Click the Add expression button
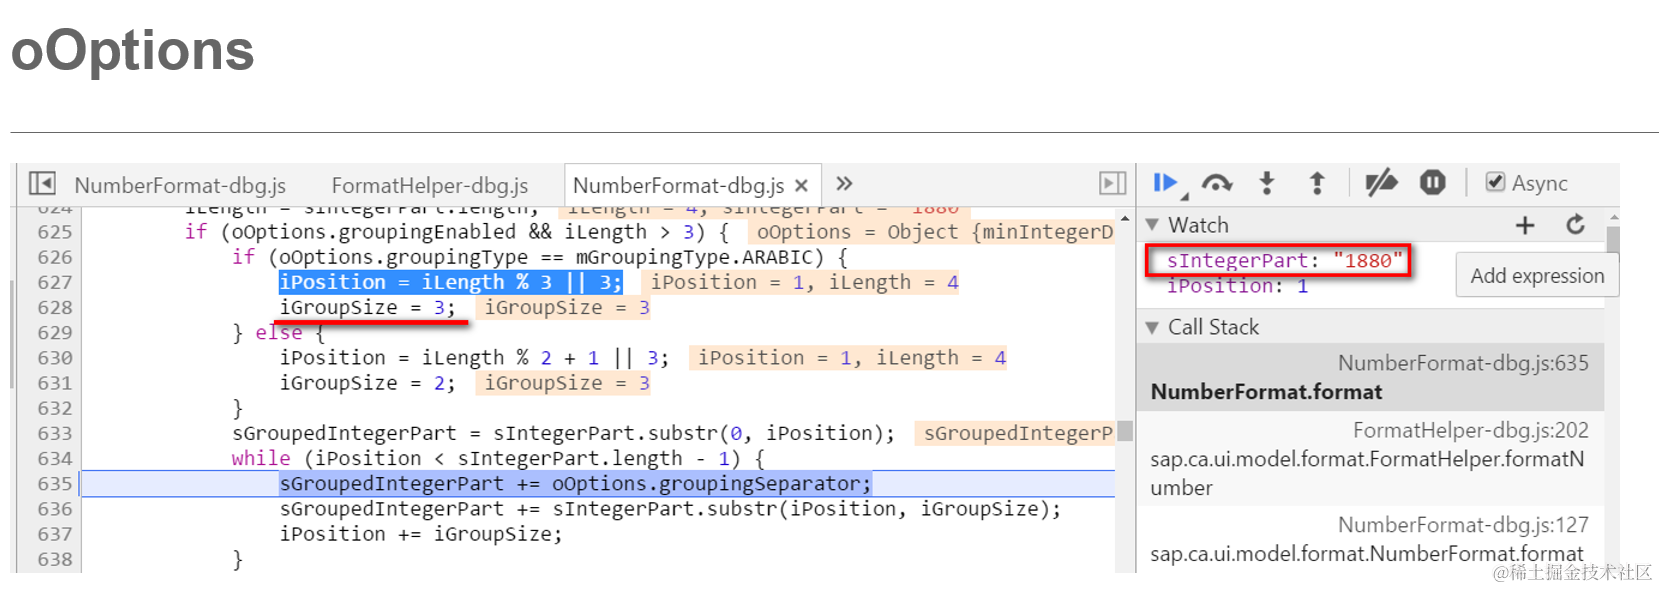The image size is (1659, 589). (x=1537, y=276)
